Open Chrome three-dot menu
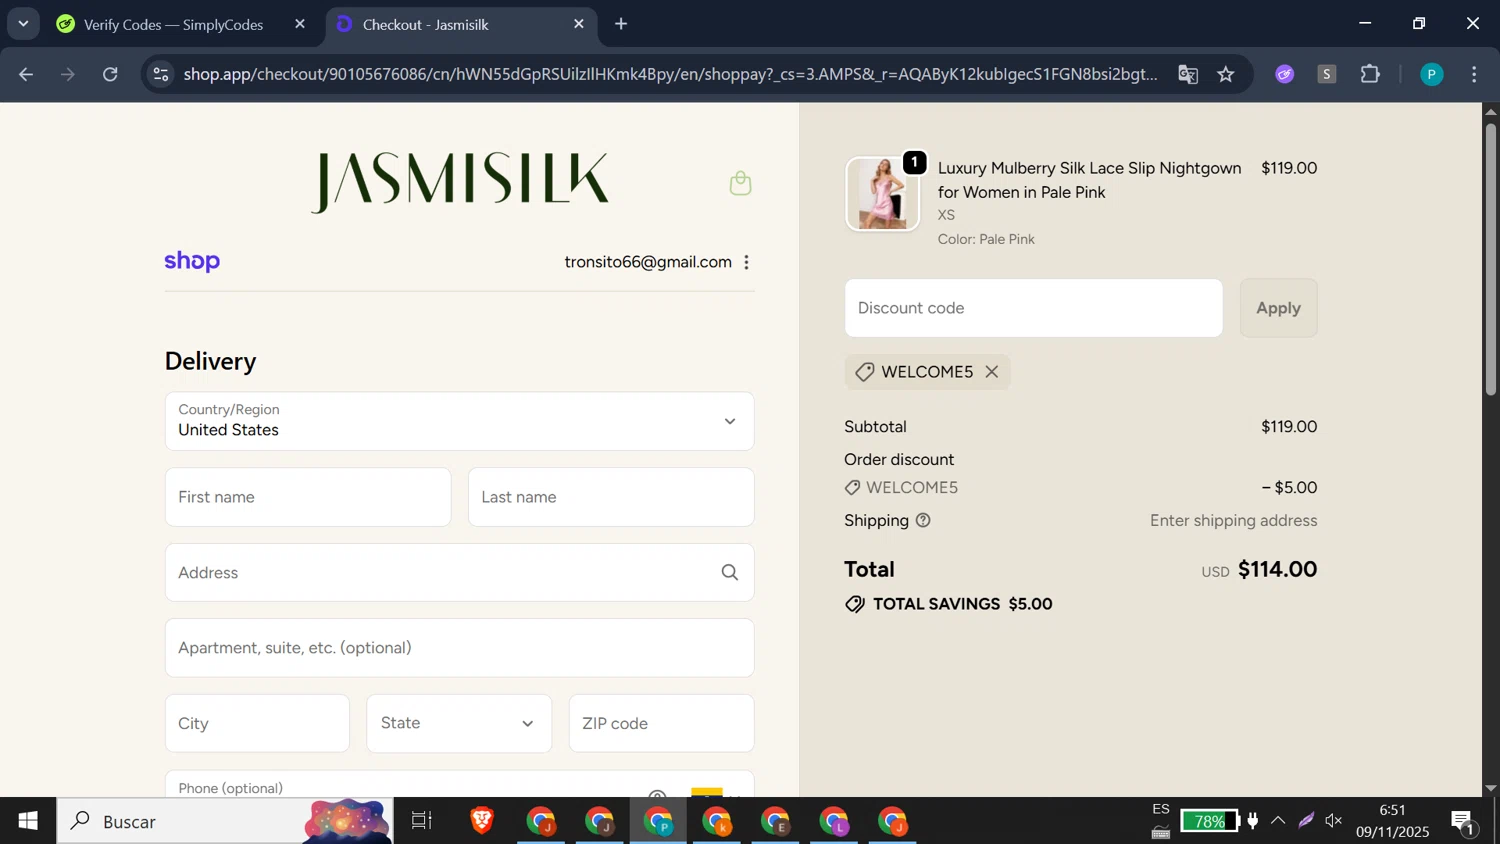Image resolution: width=1500 pixels, height=844 pixels. (x=1475, y=74)
